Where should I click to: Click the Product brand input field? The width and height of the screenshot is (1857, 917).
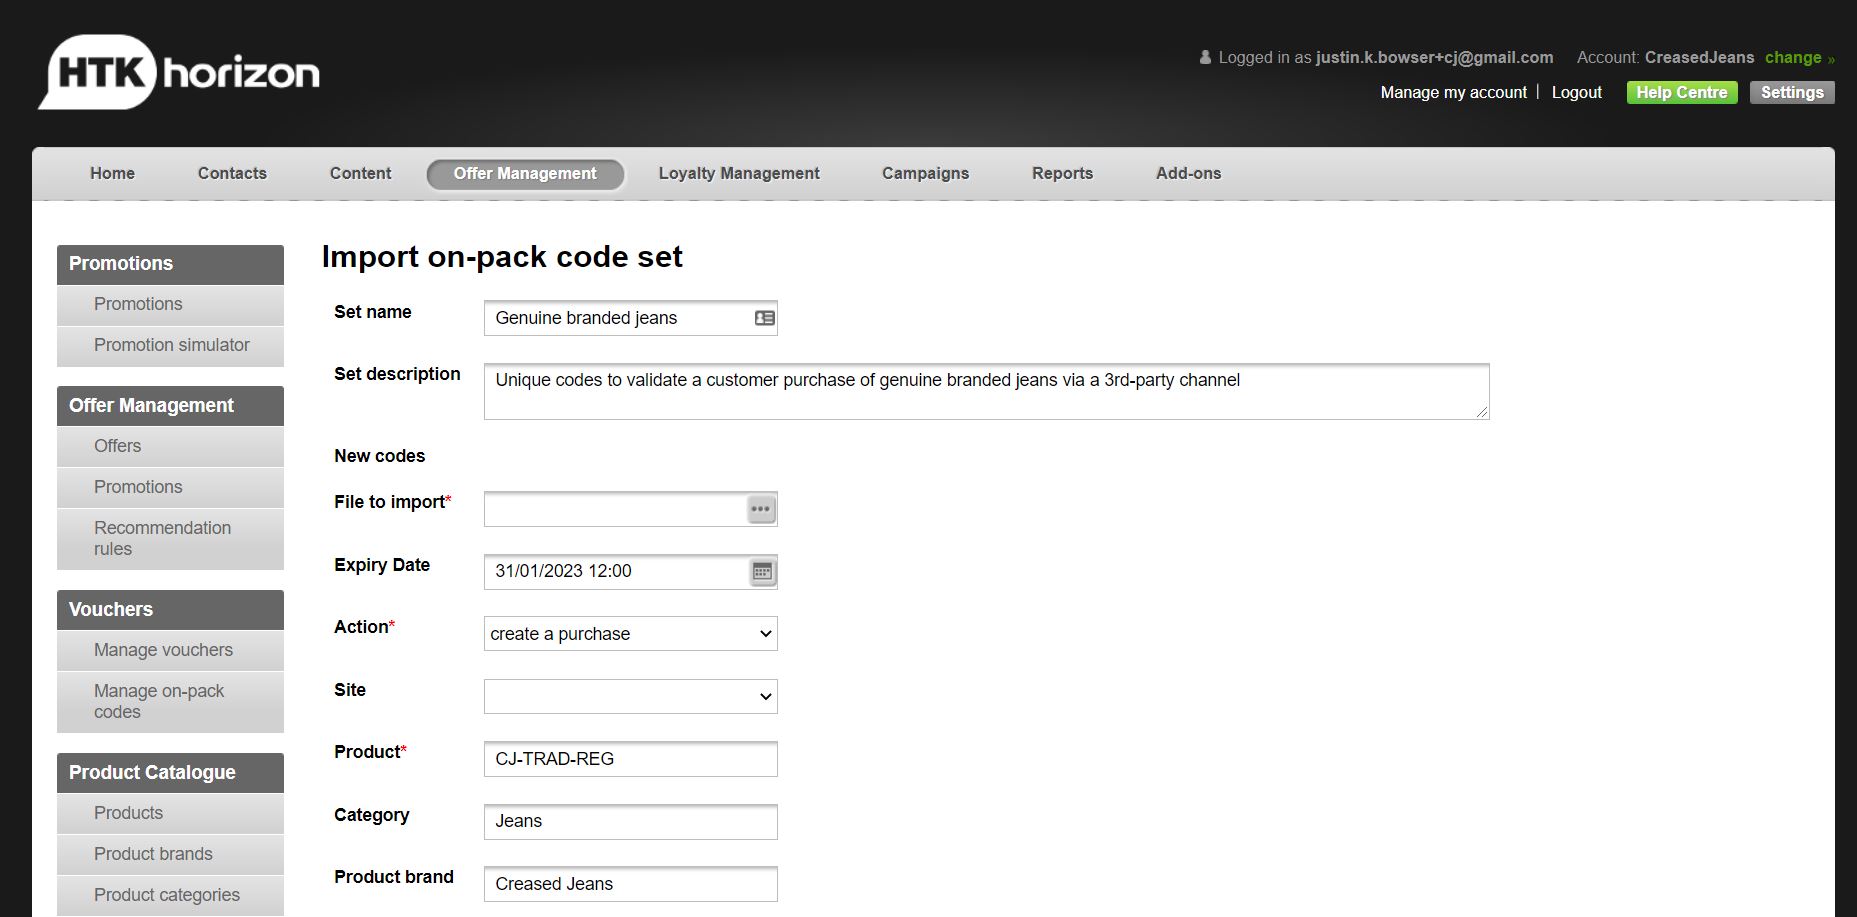pos(630,884)
